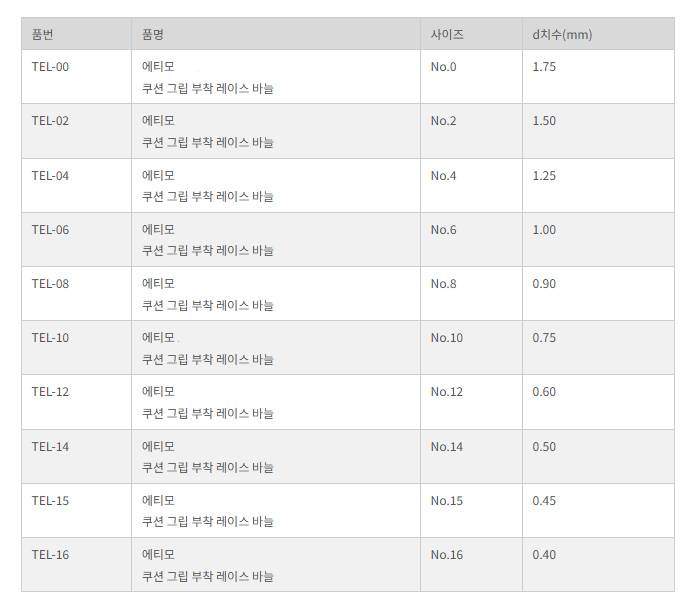Click the No.0 size cell
The width and height of the screenshot is (697, 616).
[x=471, y=76]
